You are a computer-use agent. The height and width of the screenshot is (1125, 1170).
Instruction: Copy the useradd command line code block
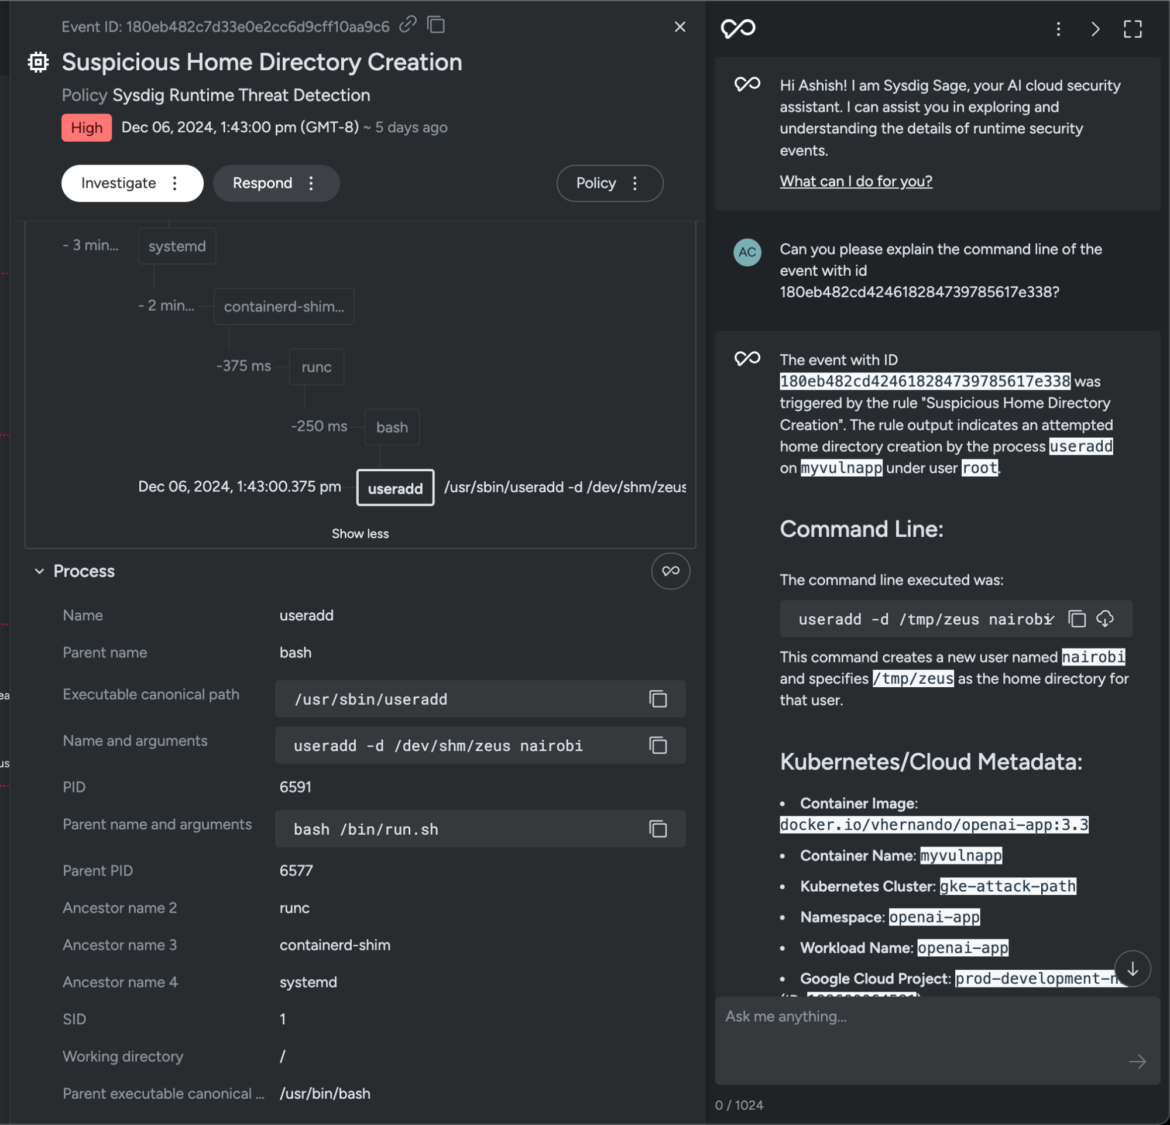tap(1076, 618)
